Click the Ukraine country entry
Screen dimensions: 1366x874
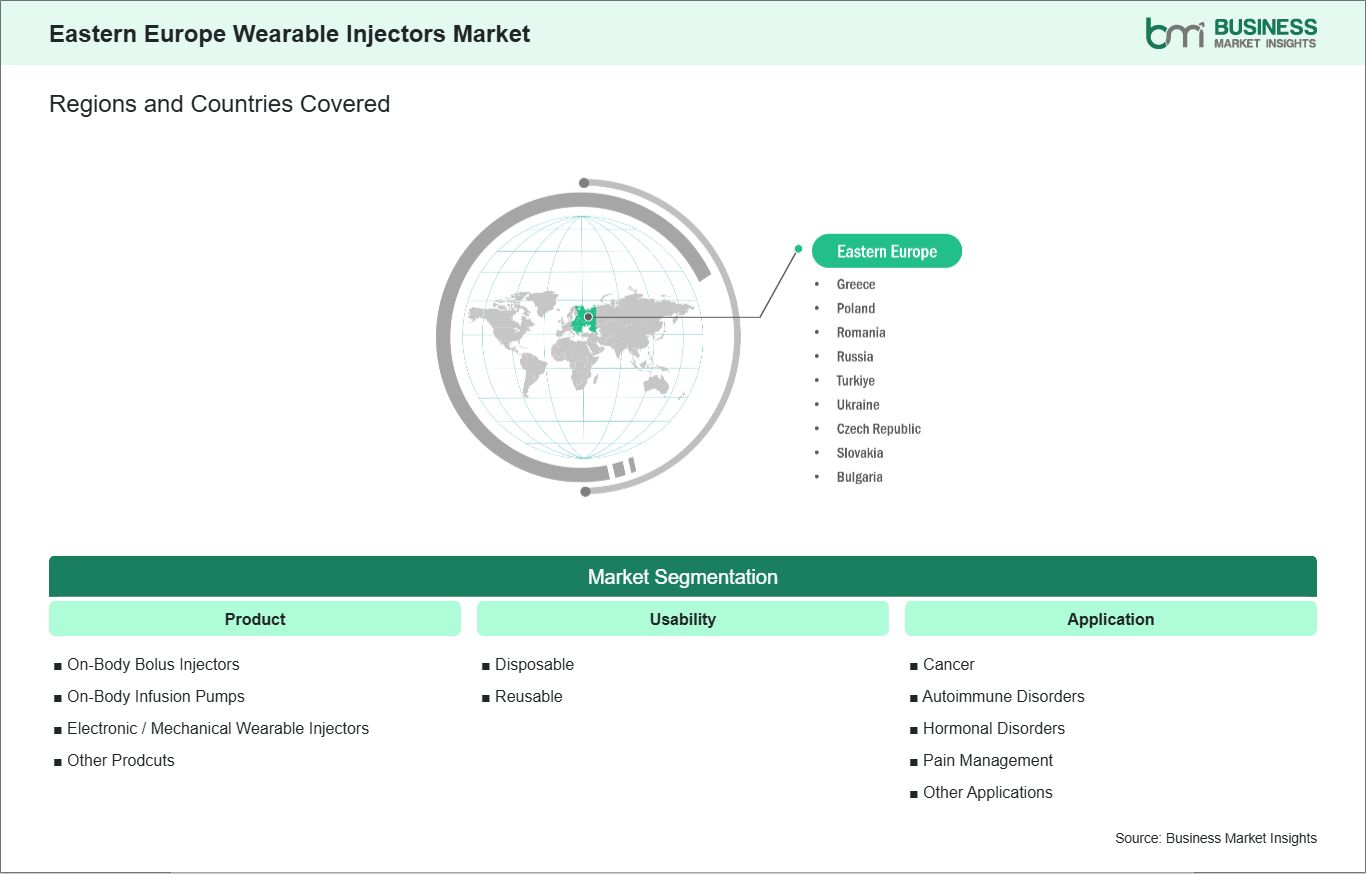click(x=858, y=405)
